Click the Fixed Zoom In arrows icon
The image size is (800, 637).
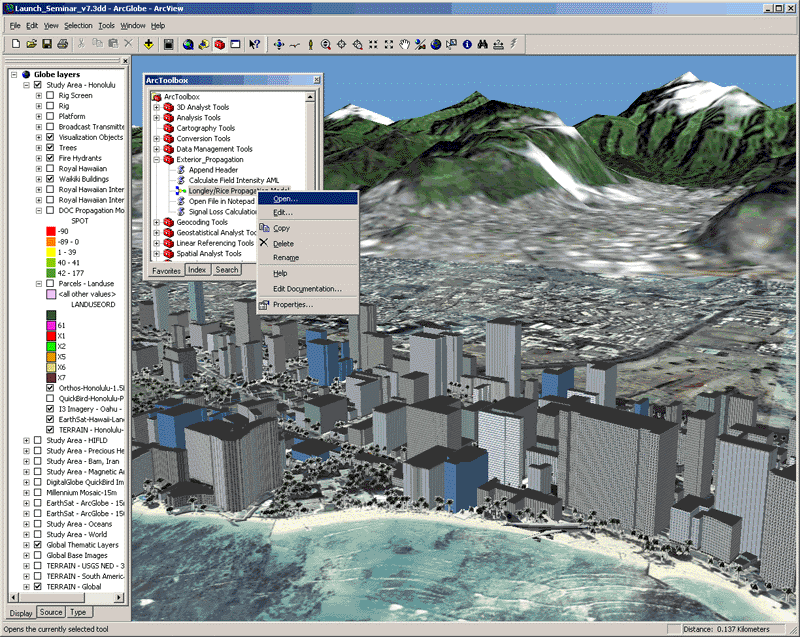[373, 44]
